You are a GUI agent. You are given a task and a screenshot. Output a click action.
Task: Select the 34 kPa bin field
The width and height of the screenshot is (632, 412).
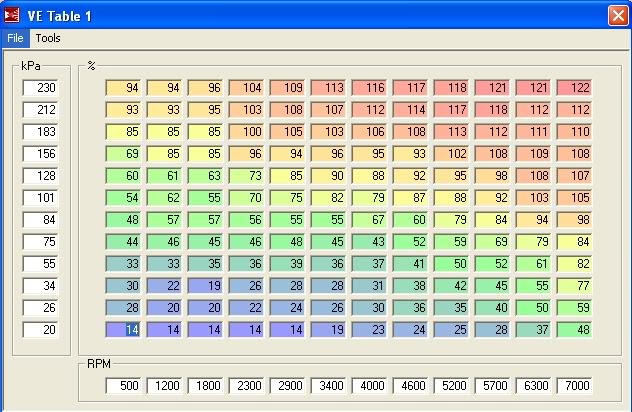click(41, 286)
